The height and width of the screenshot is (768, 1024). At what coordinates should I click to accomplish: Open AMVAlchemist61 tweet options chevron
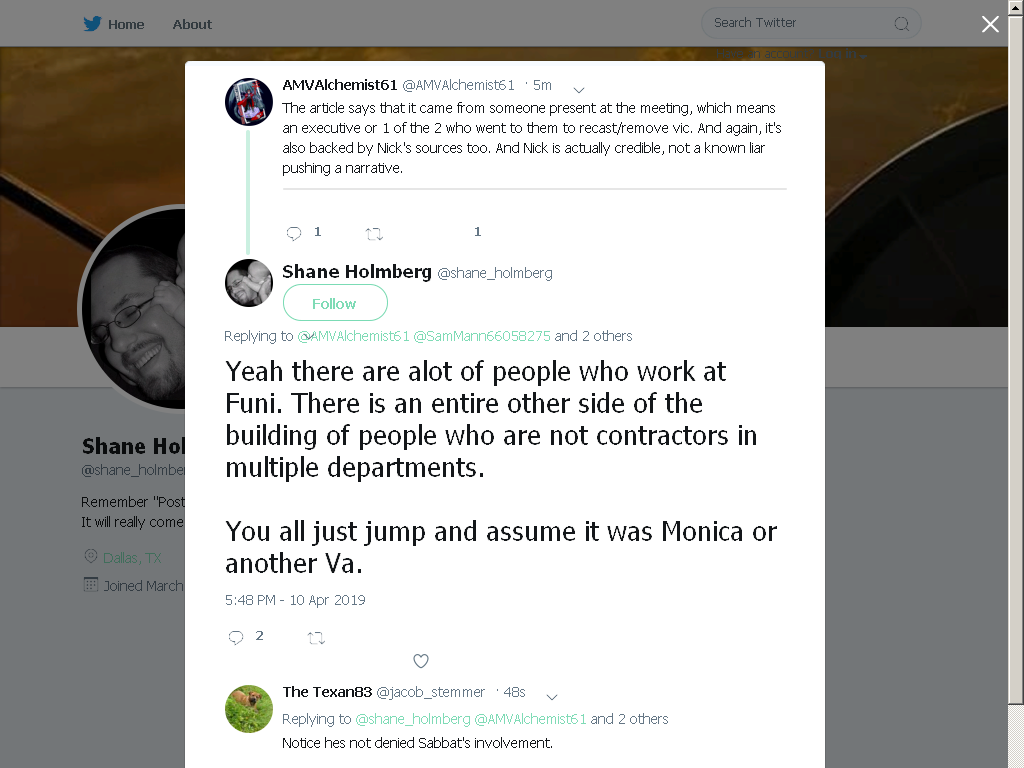pyautogui.click(x=579, y=89)
